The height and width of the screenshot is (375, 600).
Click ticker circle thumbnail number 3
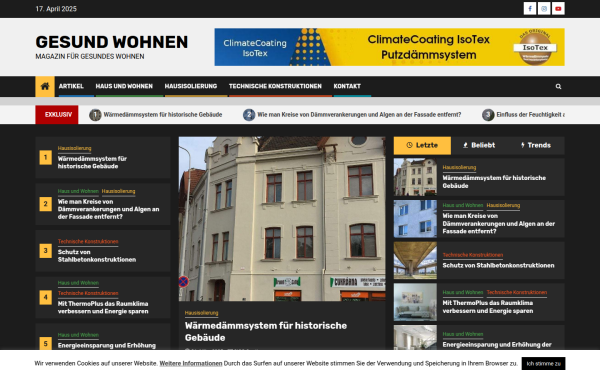click(488, 114)
